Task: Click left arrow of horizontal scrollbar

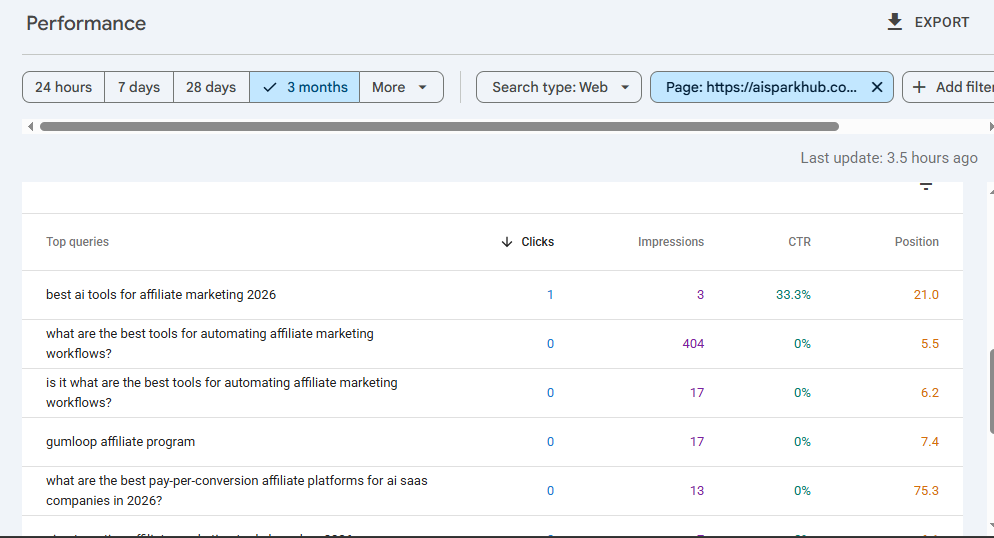Action: (30, 127)
